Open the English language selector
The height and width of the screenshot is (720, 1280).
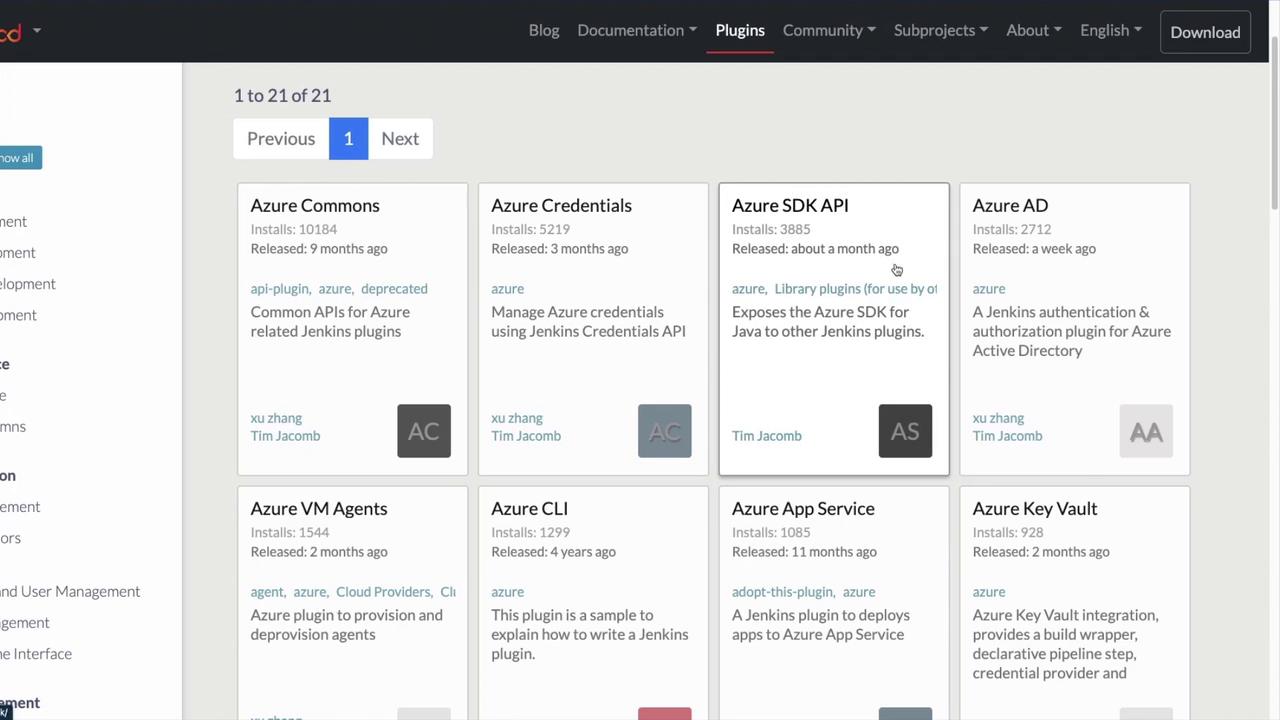pos(1110,30)
